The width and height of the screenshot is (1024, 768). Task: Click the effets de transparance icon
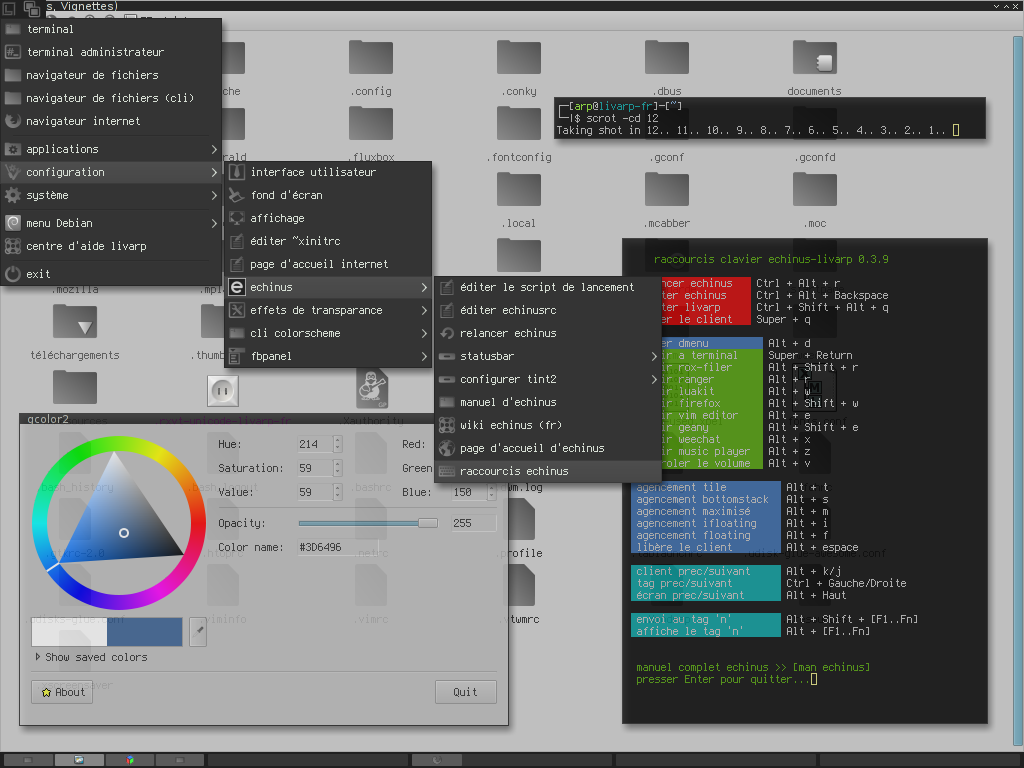[236, 310]
